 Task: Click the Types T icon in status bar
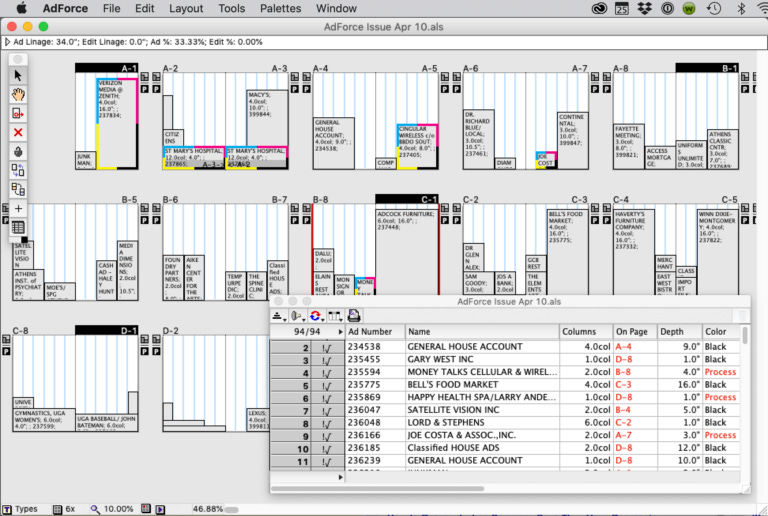[7, 510]
